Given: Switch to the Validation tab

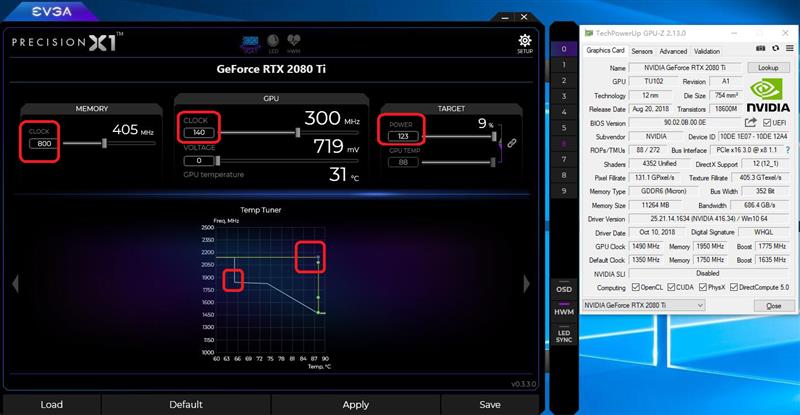Looking at the screenshot, I should (x=707, y=52).
